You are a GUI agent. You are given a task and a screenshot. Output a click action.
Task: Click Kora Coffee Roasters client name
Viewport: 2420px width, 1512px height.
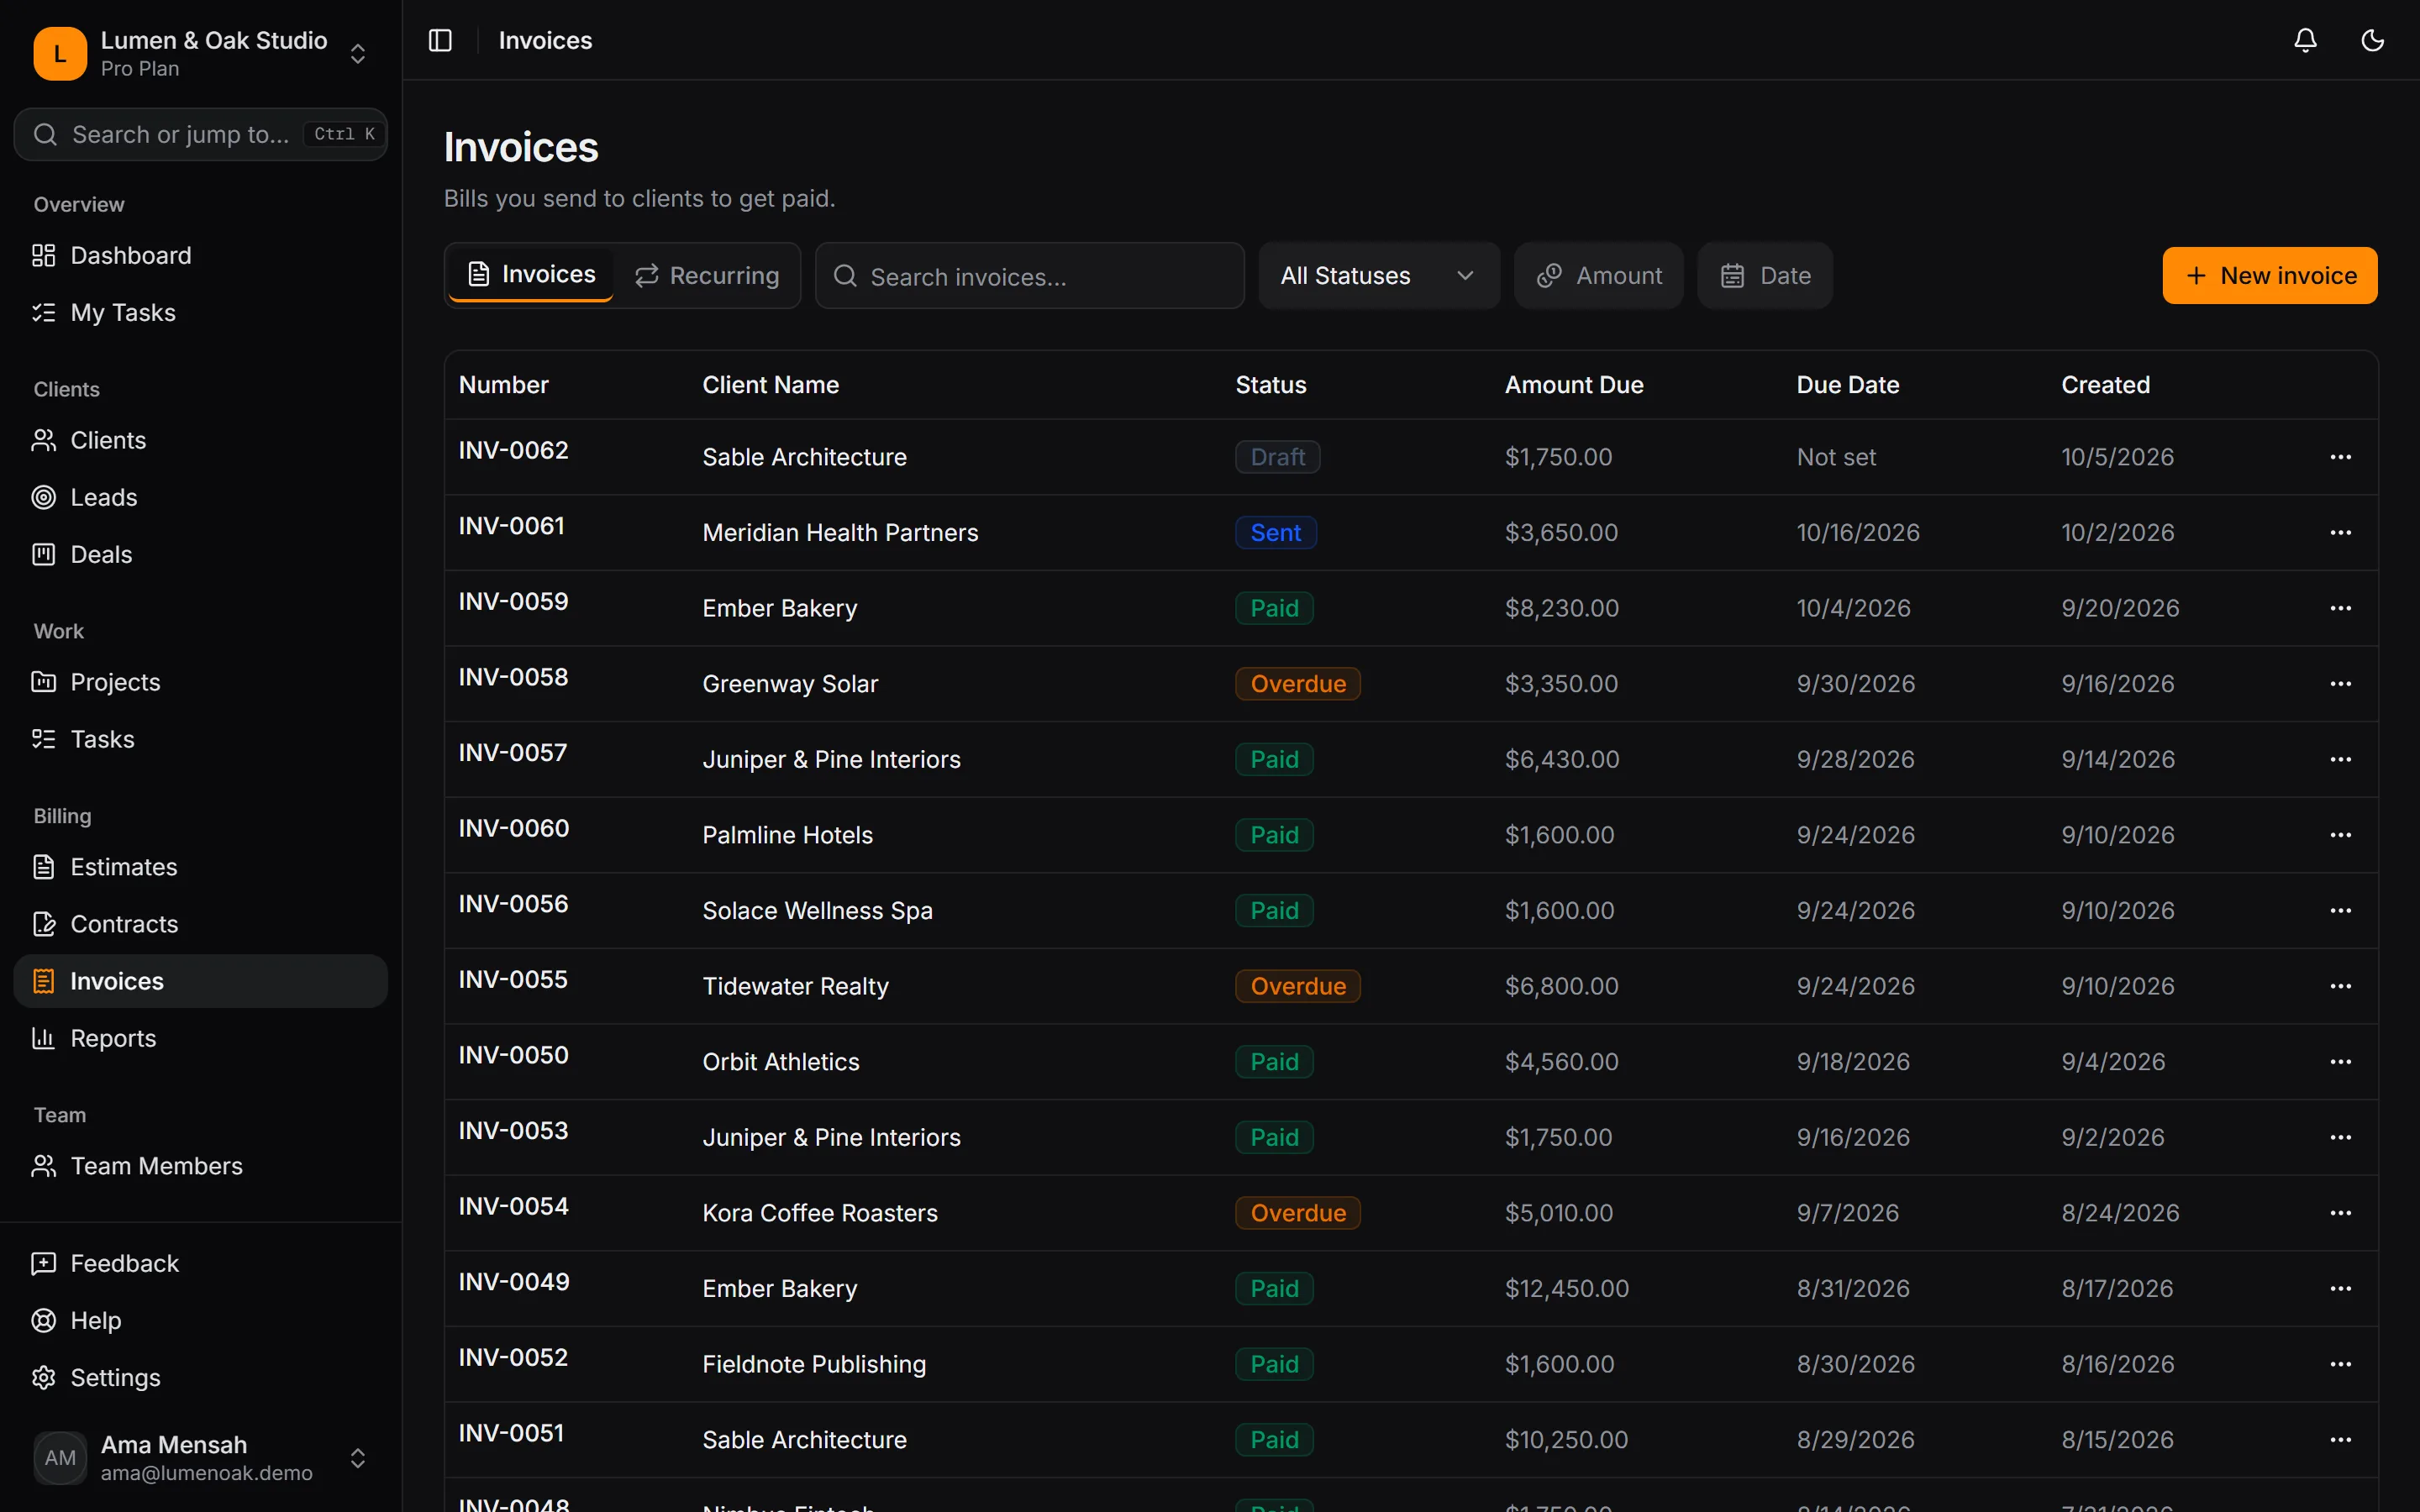pos(820,1213)
